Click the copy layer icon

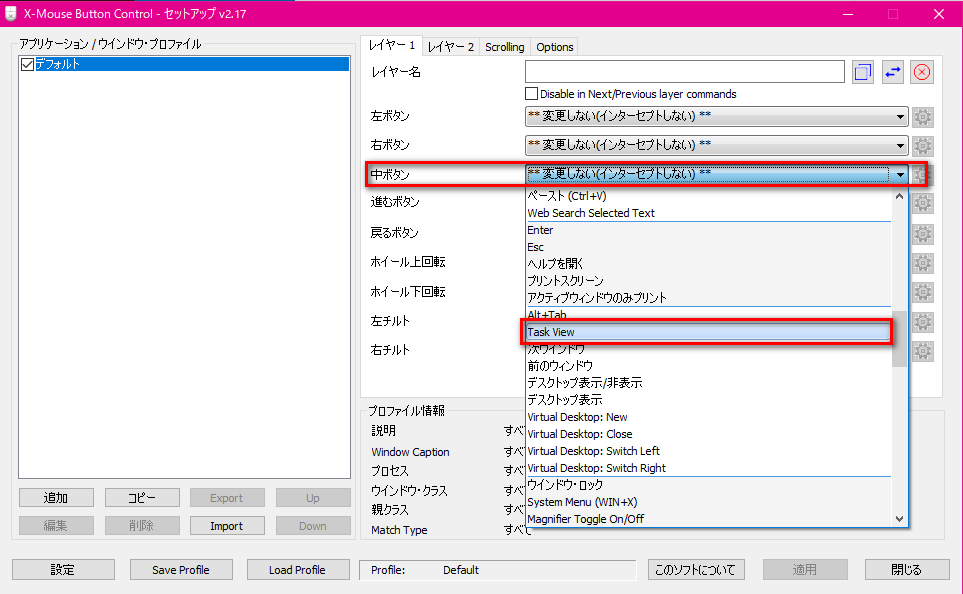pyautogui.click(x=863, y=72)
